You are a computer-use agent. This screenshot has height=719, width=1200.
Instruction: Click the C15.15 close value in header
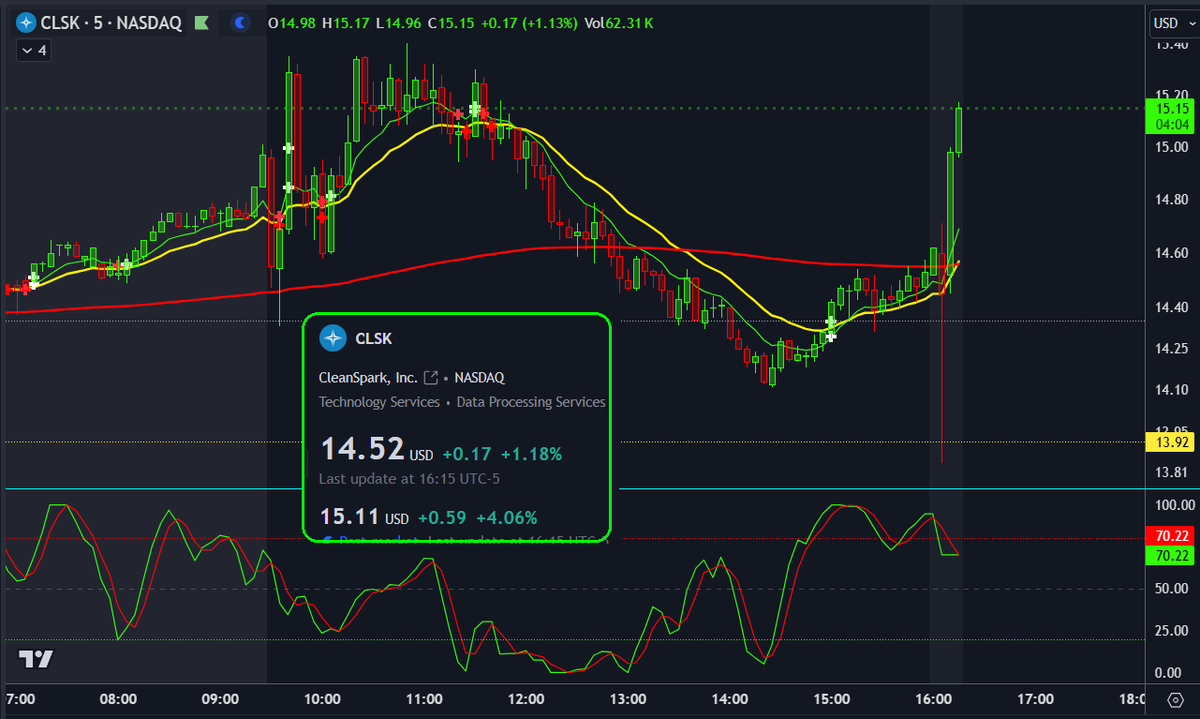click(x=449, y=22)
